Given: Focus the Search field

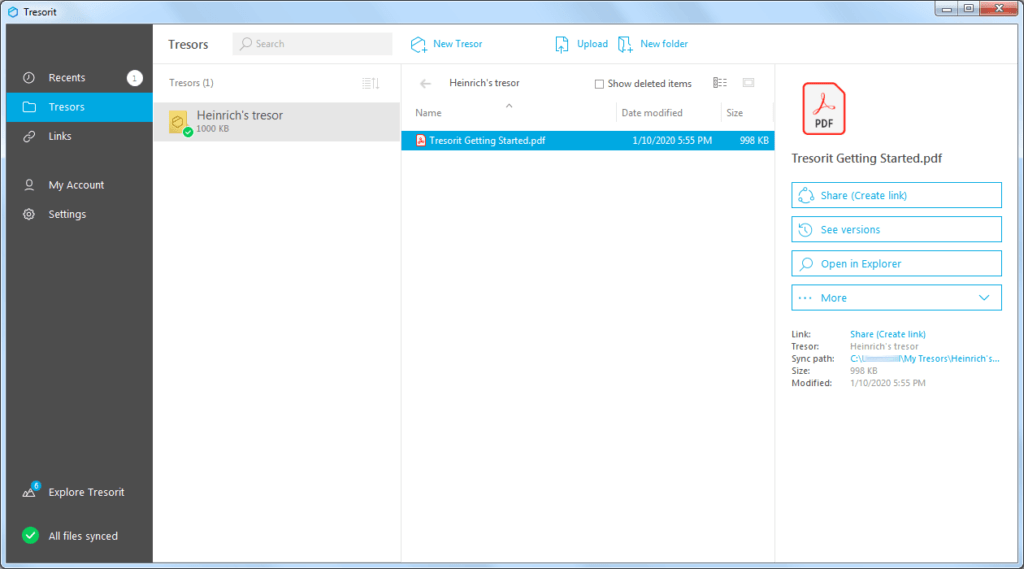Looking at the screenshot, I should coord(312,44).
